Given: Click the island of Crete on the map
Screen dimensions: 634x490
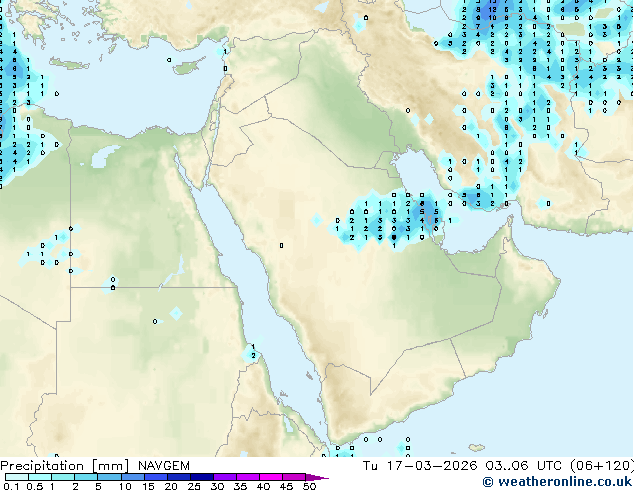Looking at the screenshot, I should tap(69, 63).
